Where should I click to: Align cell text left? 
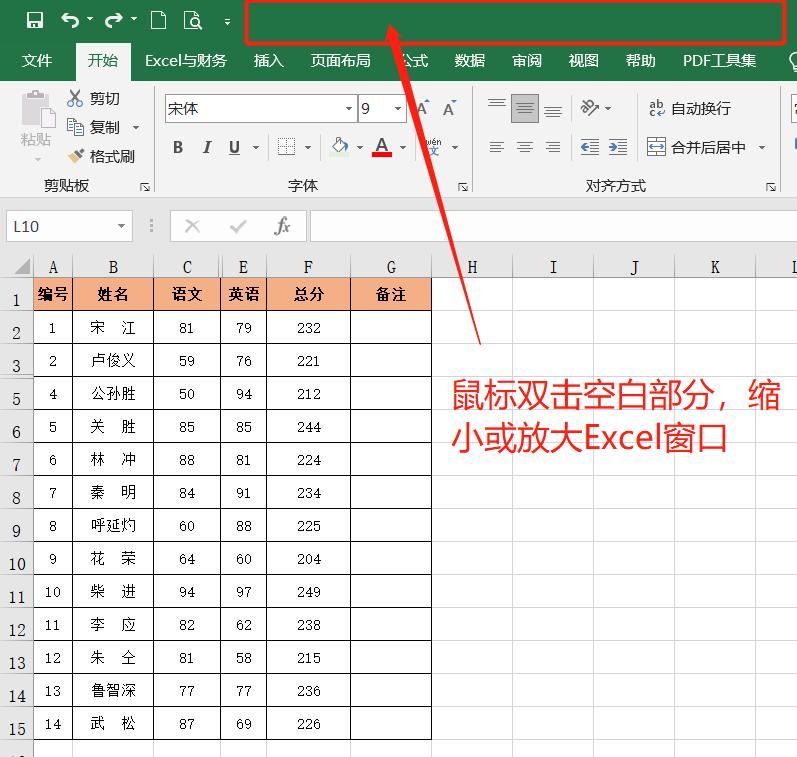[x=497, y=147]
